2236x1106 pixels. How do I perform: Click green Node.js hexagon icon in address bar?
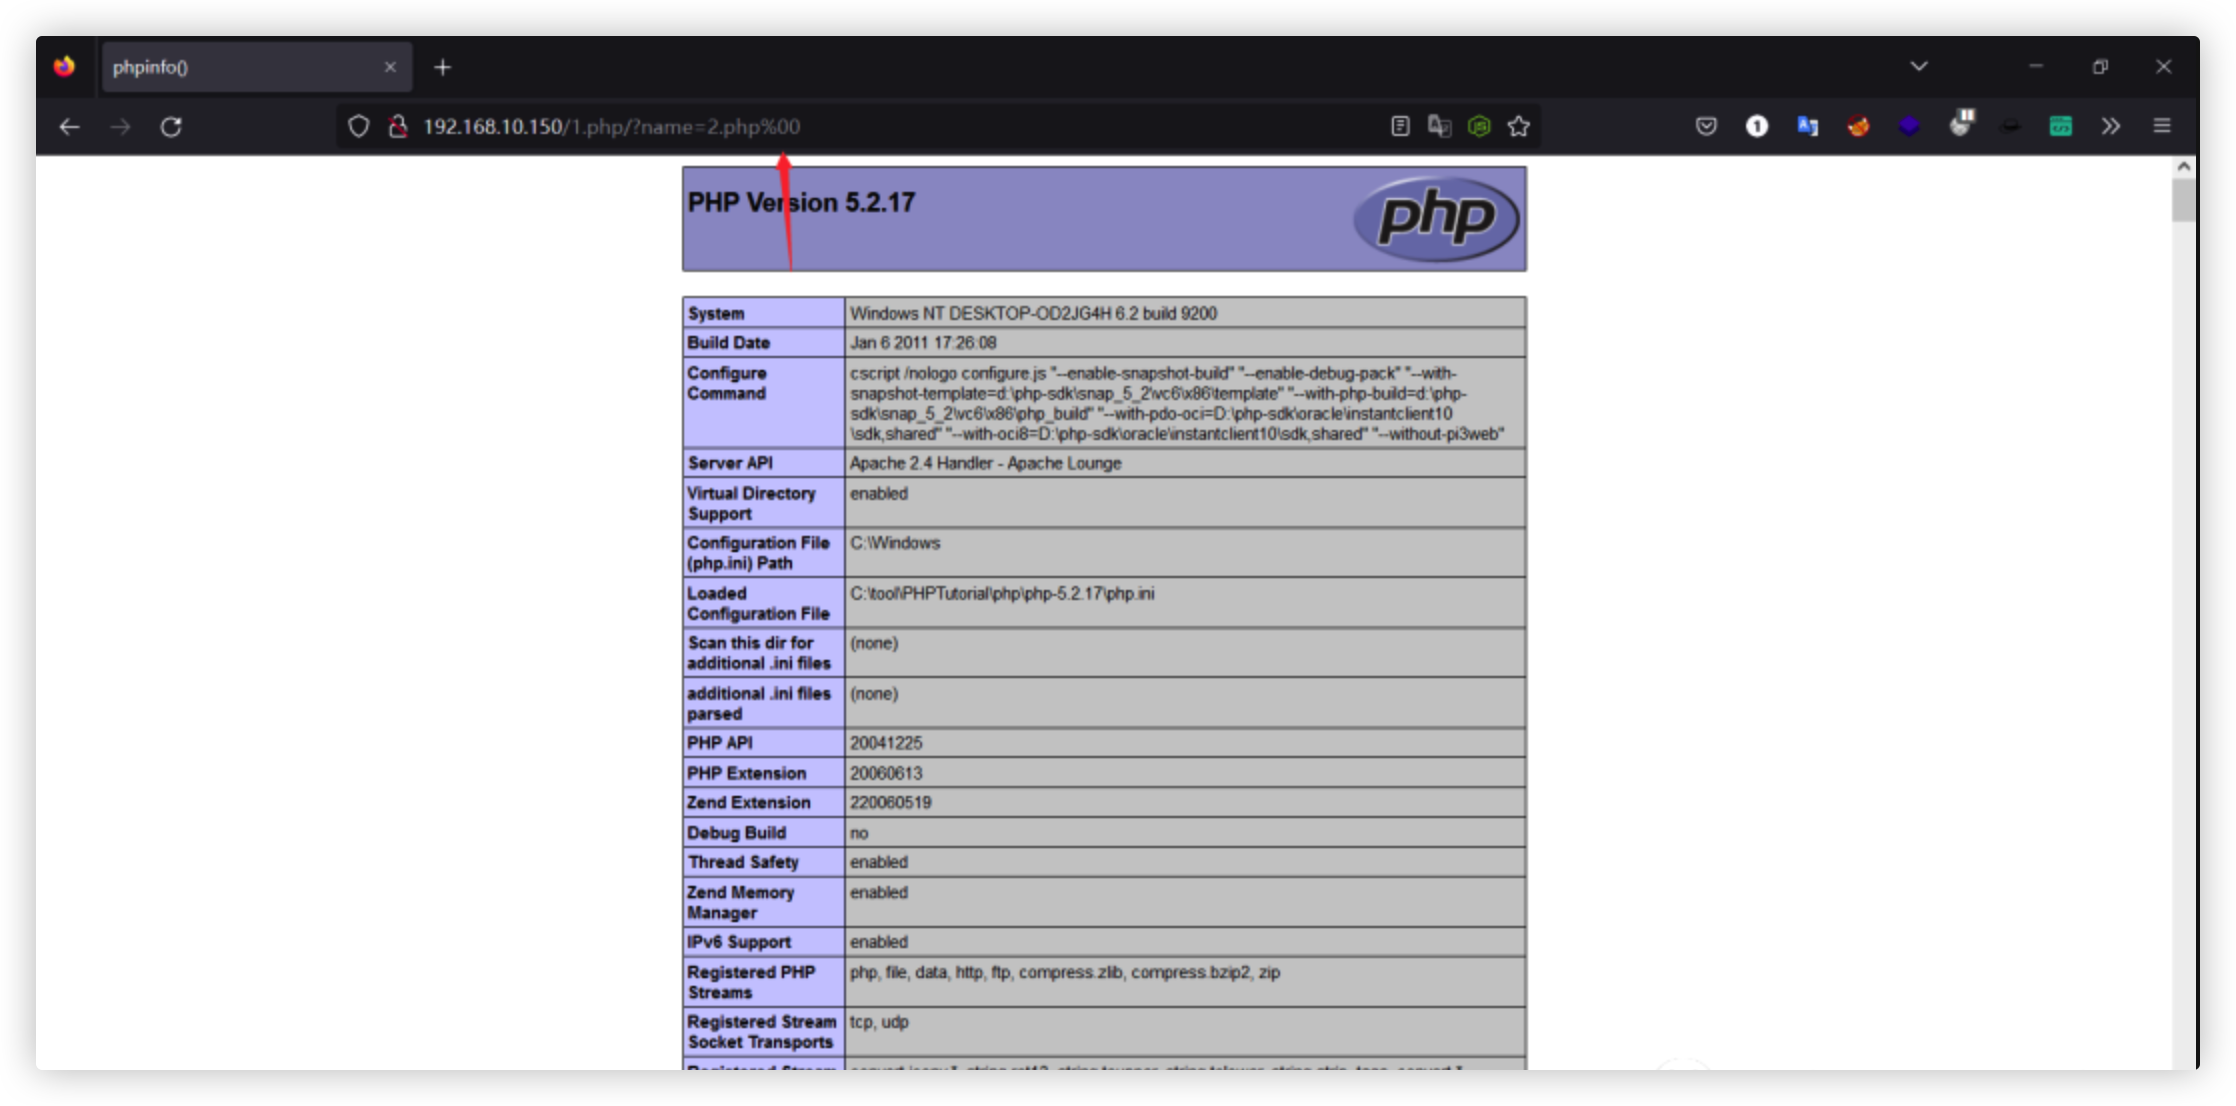(x=1479, y=127)
